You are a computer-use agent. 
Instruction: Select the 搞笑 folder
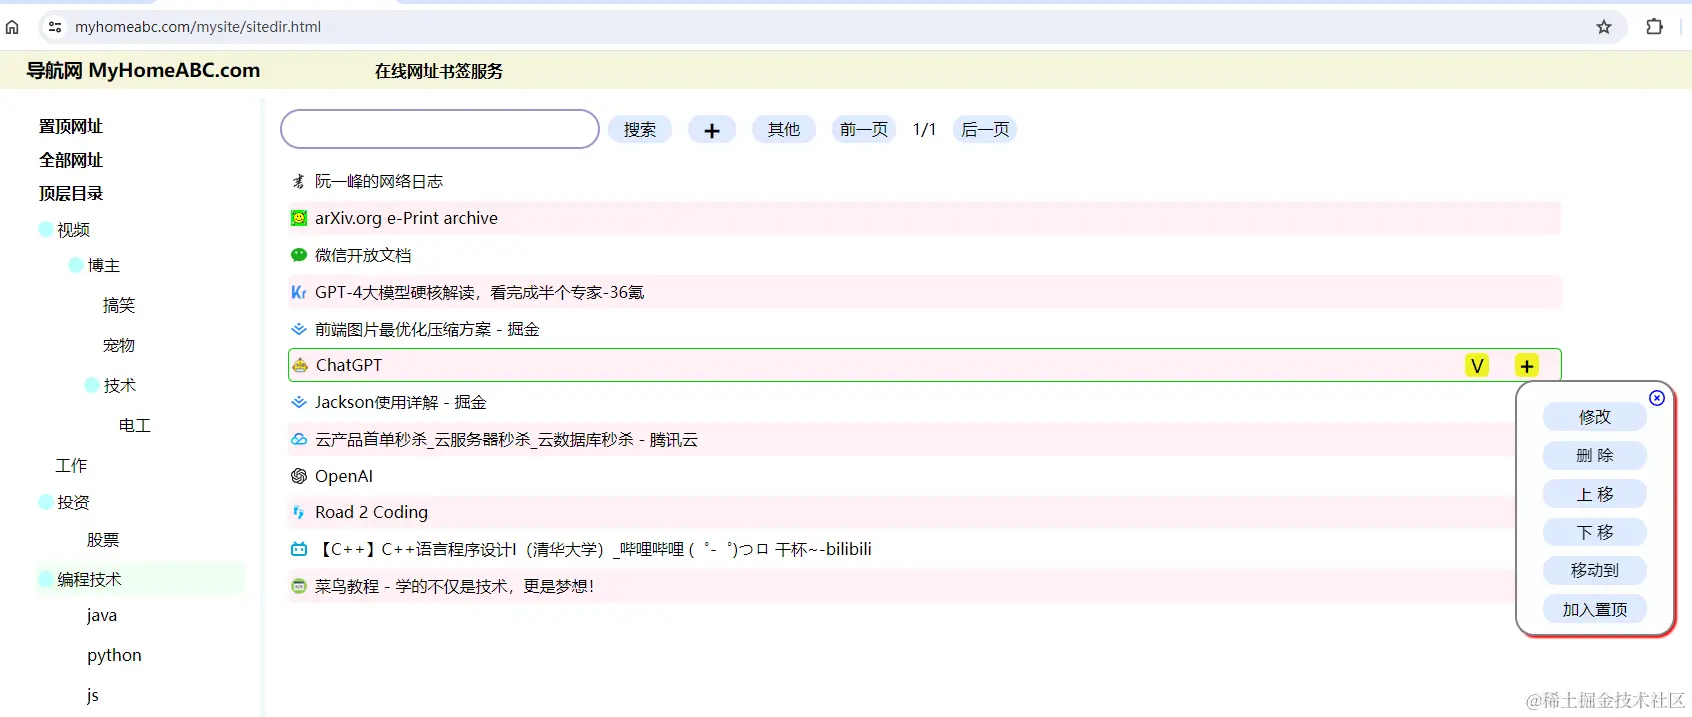pos(119,305)
